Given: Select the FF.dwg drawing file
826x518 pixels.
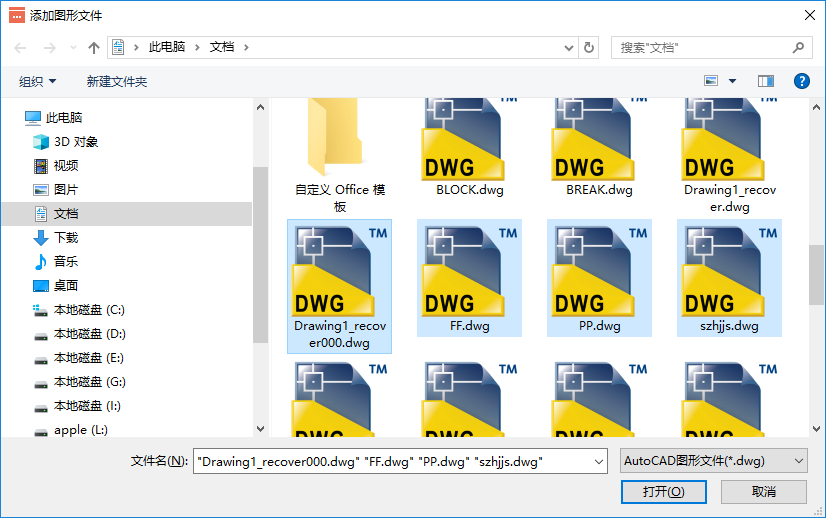Looking at the screenshot, I should coord(469,275).
